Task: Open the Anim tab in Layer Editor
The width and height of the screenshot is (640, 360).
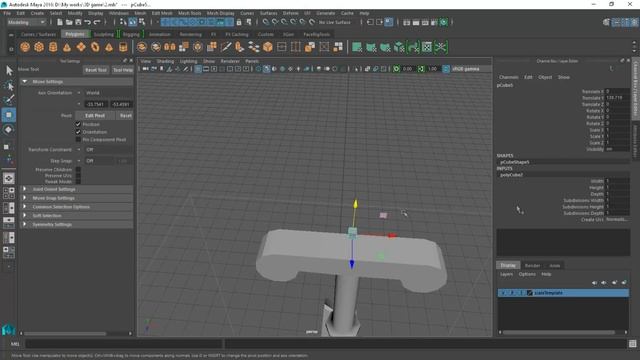Action: pyautogui.click(x=555, y=266)
